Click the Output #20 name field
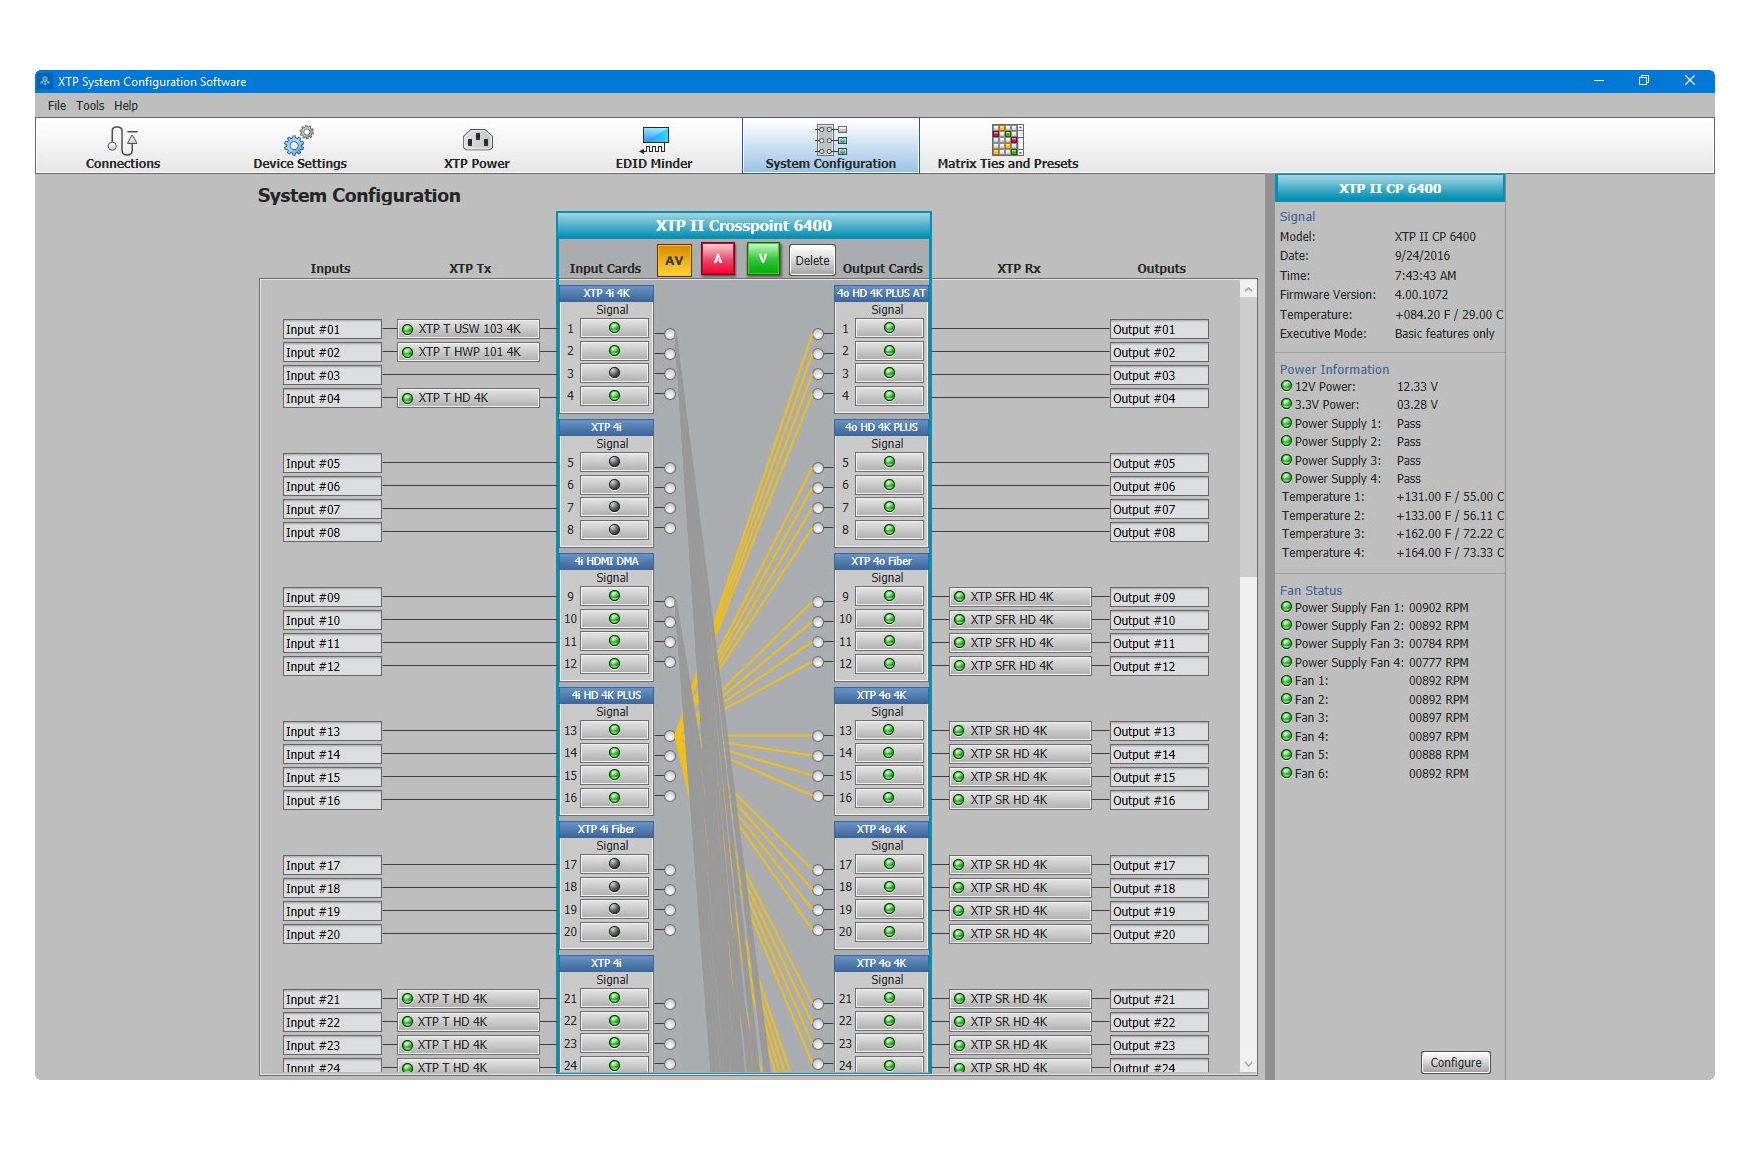The width and height of the screenshot is (1750, 1150). pyautogui.click(x=1159, y=934)
